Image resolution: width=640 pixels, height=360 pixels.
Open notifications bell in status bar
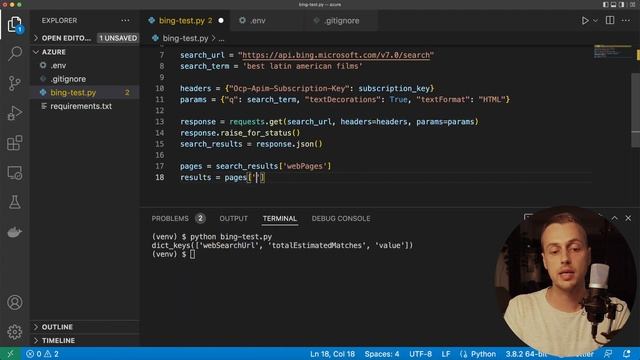[x=627, y=354]
